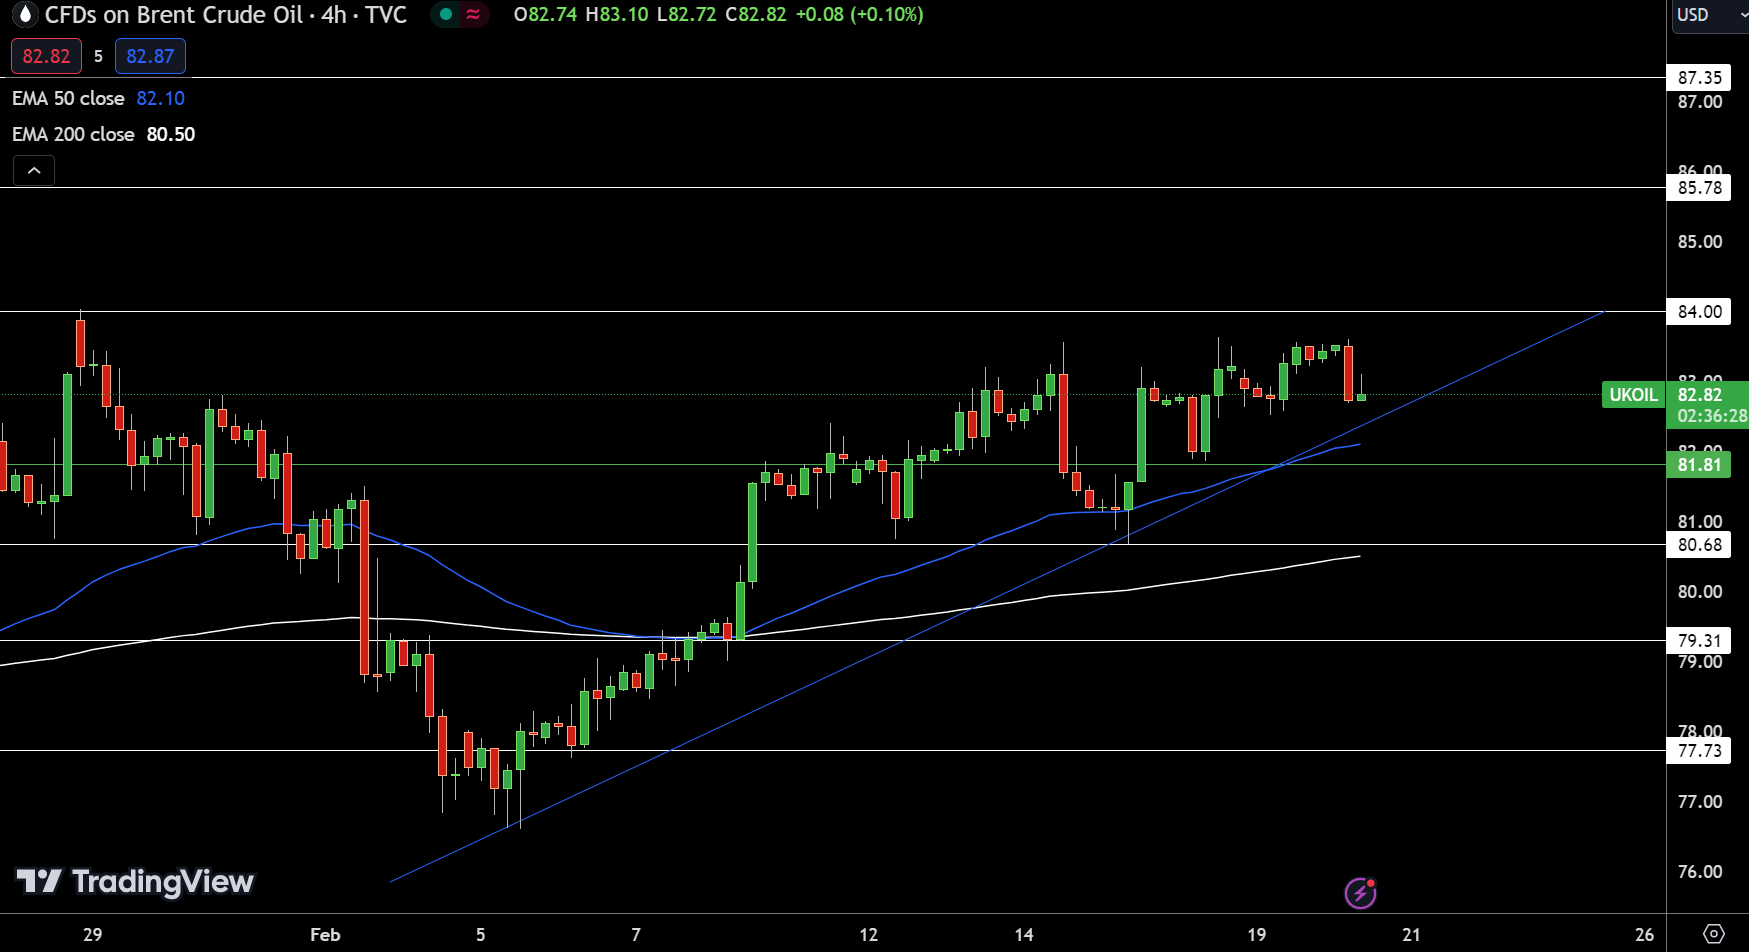Image resolution: width=1749 pixels, height=952 pixels.
Task: Click the 84.00 horizontal line price label
Action: pos(1698,312)
